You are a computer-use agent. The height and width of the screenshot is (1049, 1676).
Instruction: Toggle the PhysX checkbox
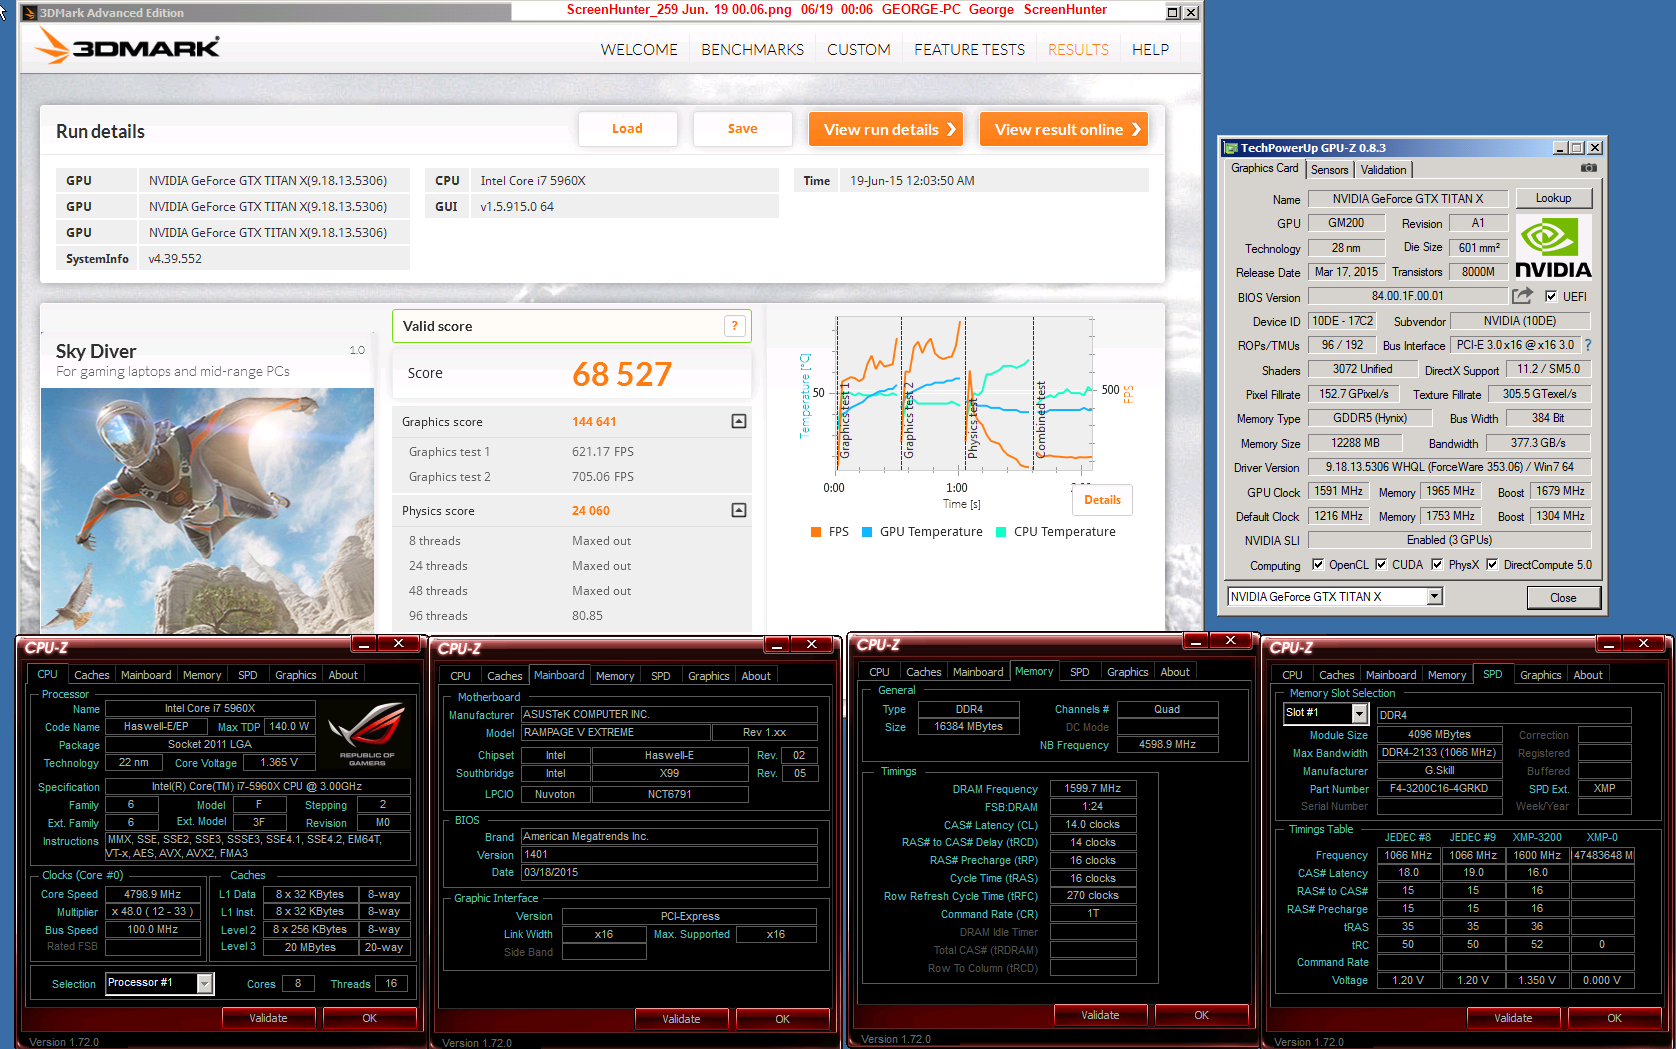[1437, 564]
